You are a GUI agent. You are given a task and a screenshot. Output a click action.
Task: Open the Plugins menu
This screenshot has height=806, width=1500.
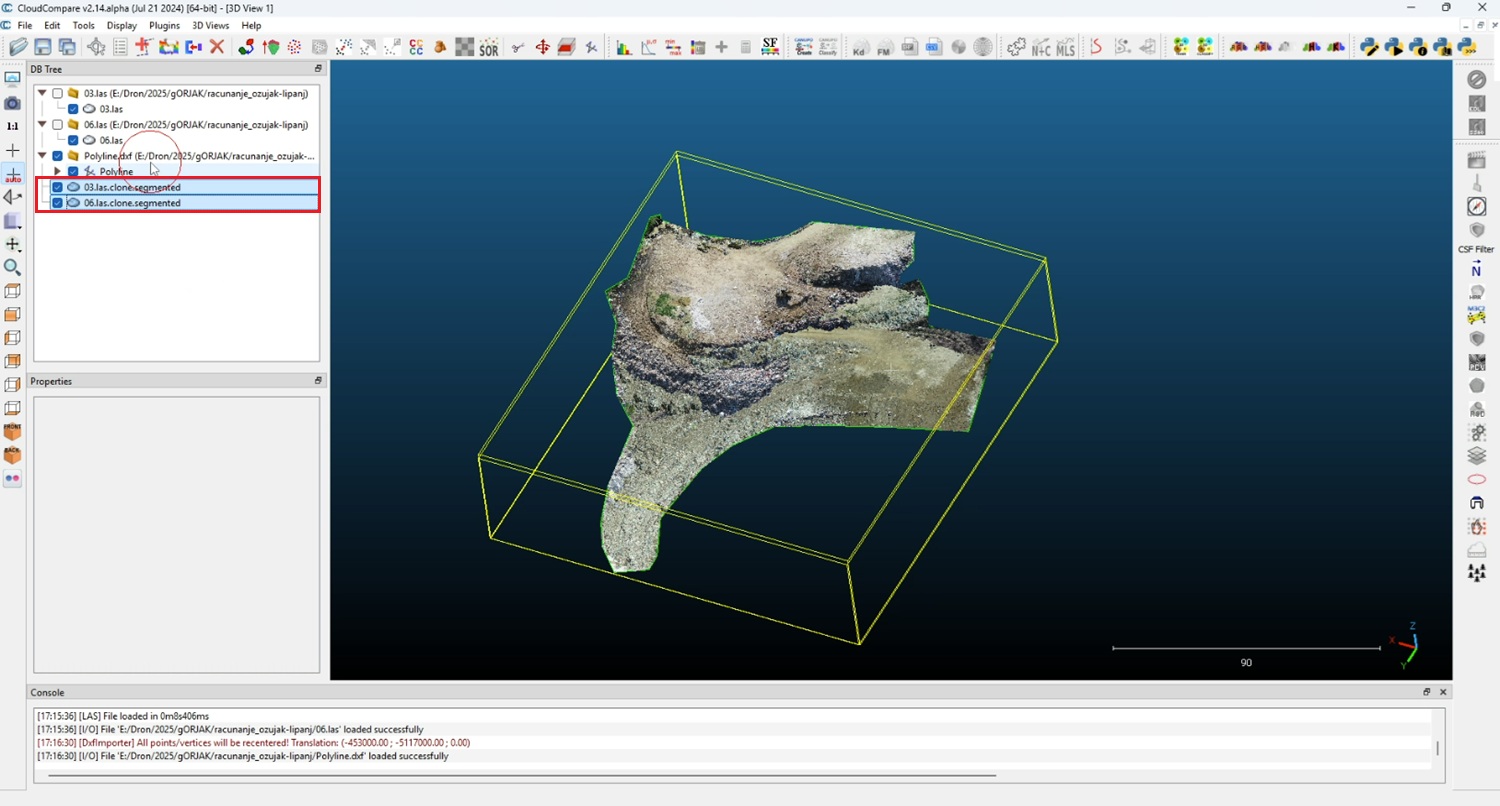164,25
